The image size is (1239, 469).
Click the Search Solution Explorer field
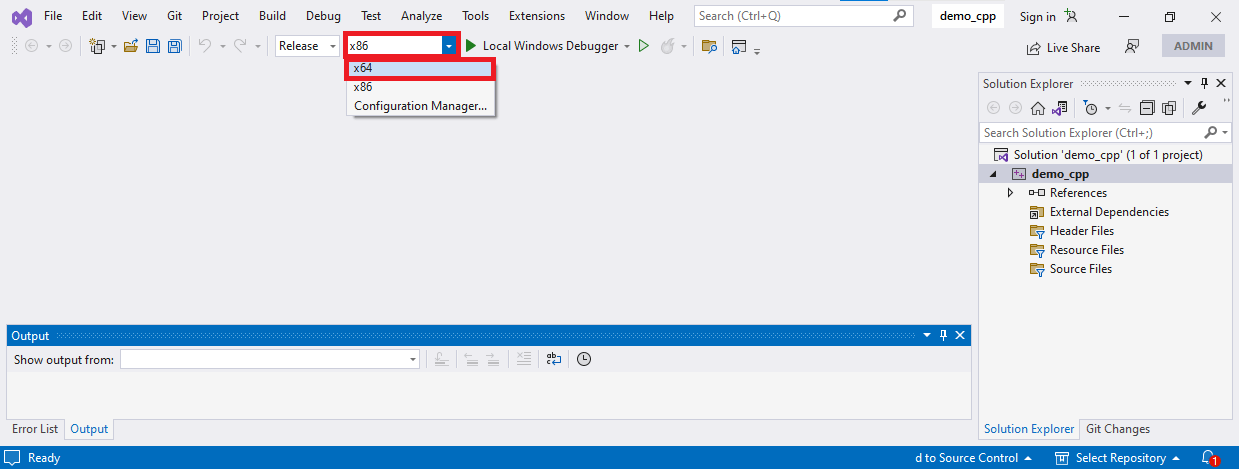[1094, 132]
